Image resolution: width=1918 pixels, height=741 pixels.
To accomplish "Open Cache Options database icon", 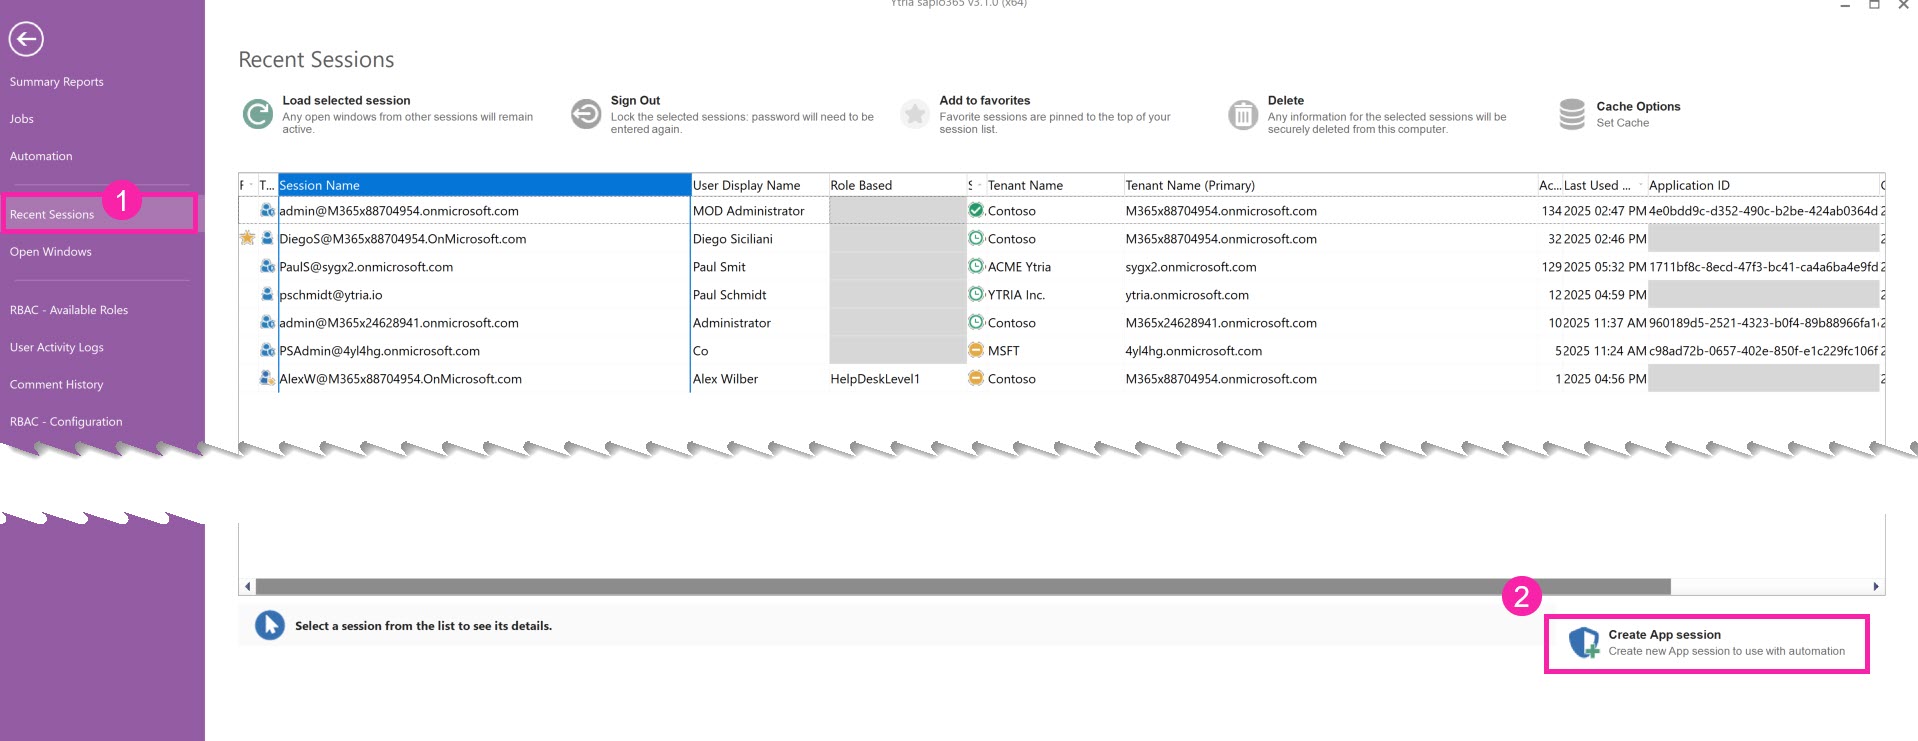I will (x=1572, y=114).
